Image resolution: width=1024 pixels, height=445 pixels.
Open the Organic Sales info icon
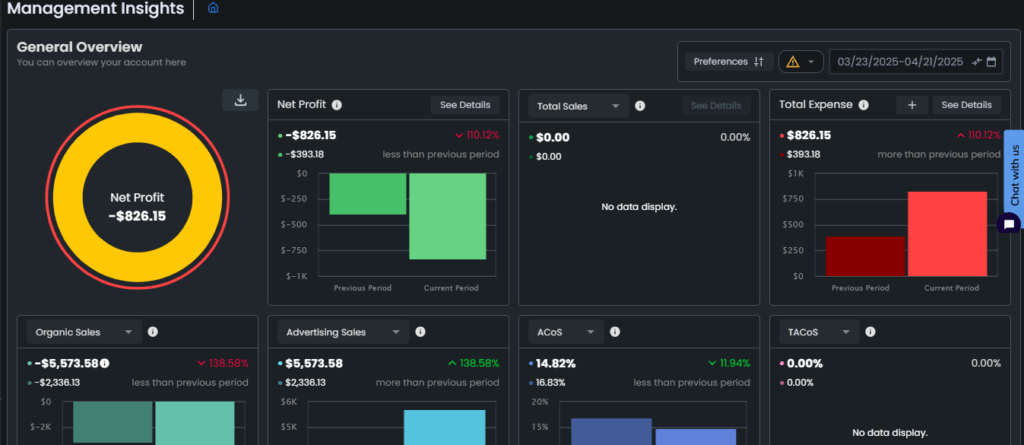coord(153,332)
